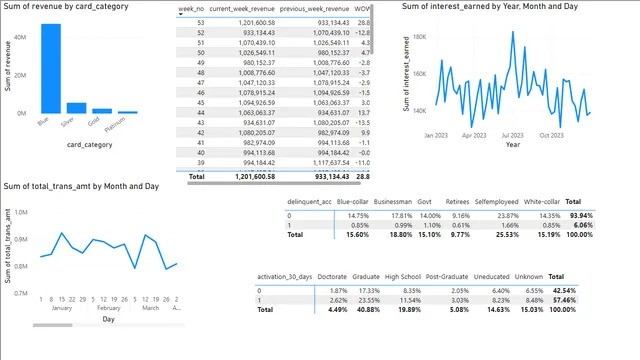The image size is (640, 360).
Task: Click the Govt column header
Action: (424, 202)
